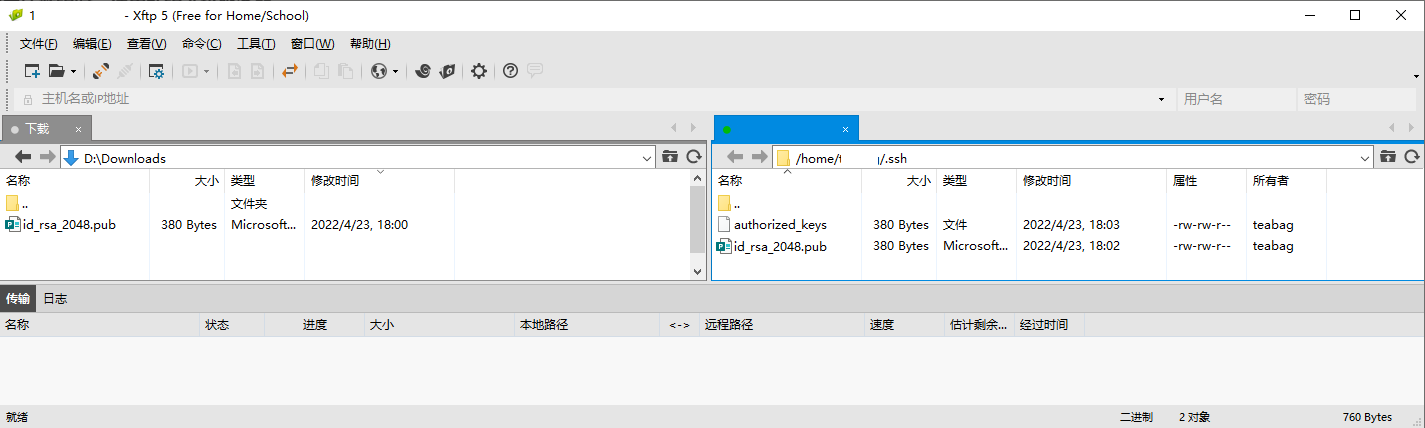
Task: Open Help with the question mark icon
Action: tap(510, 71)
